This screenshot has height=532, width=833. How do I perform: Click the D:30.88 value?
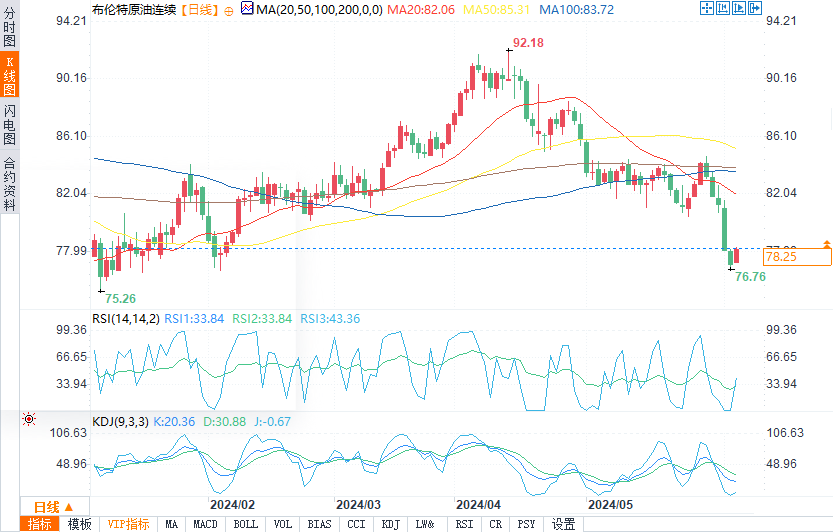[x=225, y=421]
